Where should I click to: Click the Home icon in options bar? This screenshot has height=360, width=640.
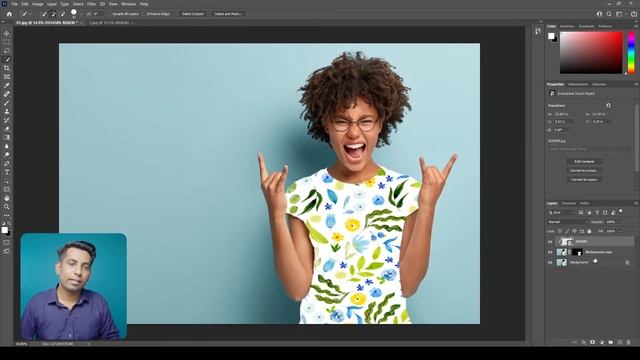(9, 13)
